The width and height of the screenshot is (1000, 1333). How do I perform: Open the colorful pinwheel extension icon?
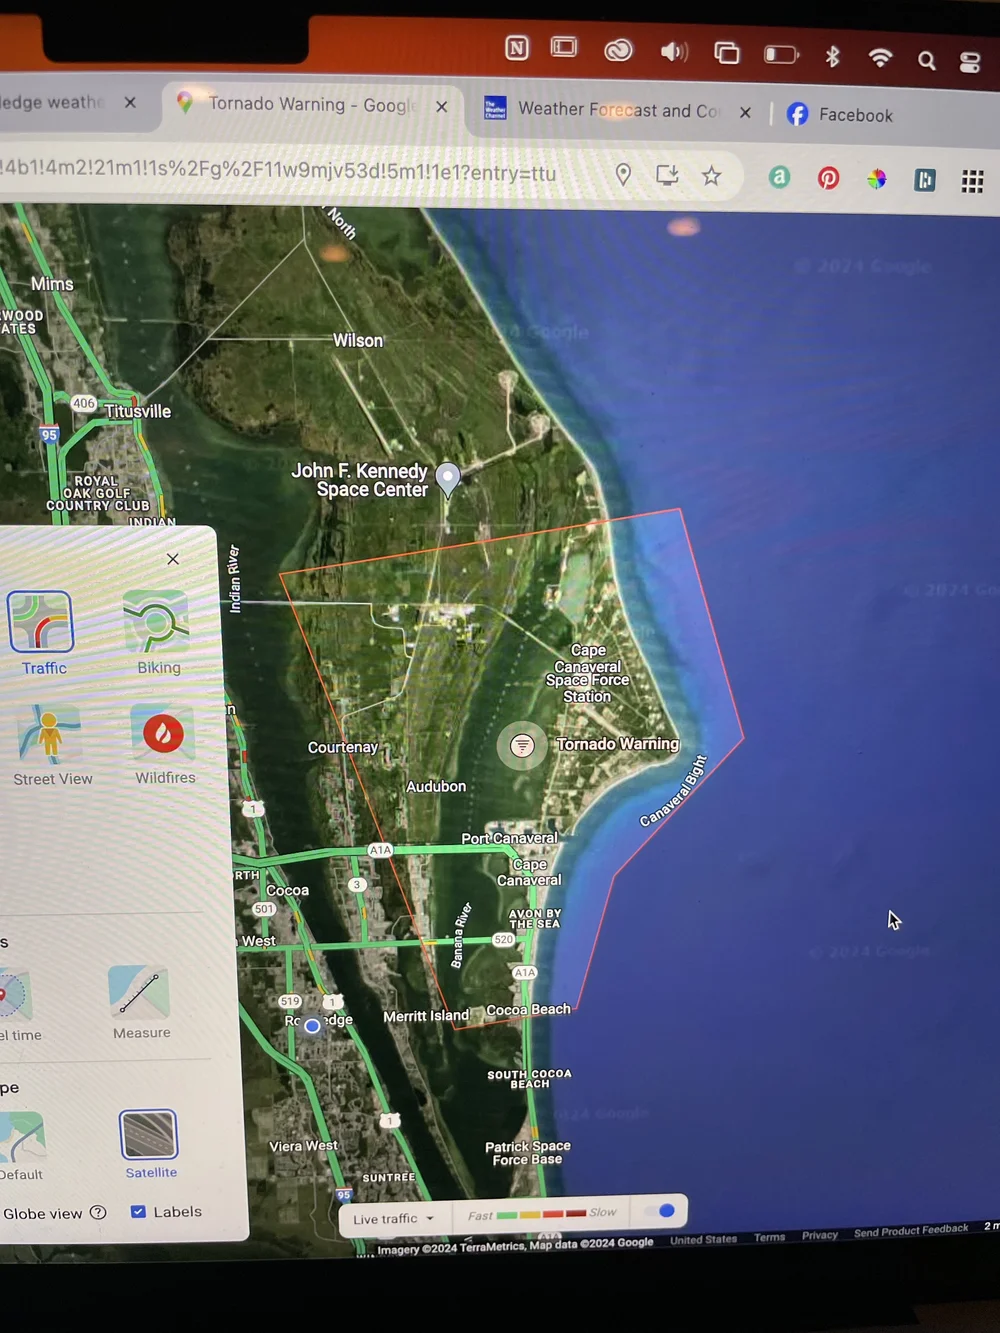tap(876, 179)
